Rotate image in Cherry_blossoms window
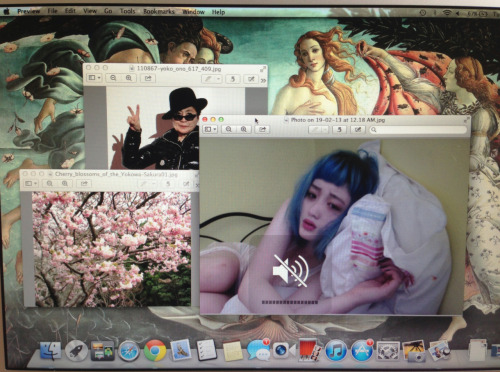500x372 pixels. [x=168, y=184]
